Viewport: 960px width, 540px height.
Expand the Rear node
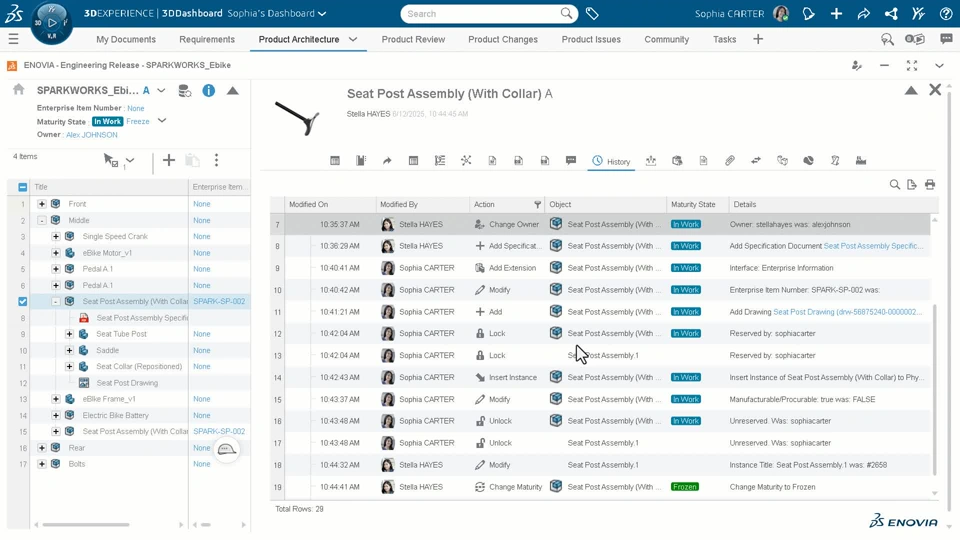(42, 448)
